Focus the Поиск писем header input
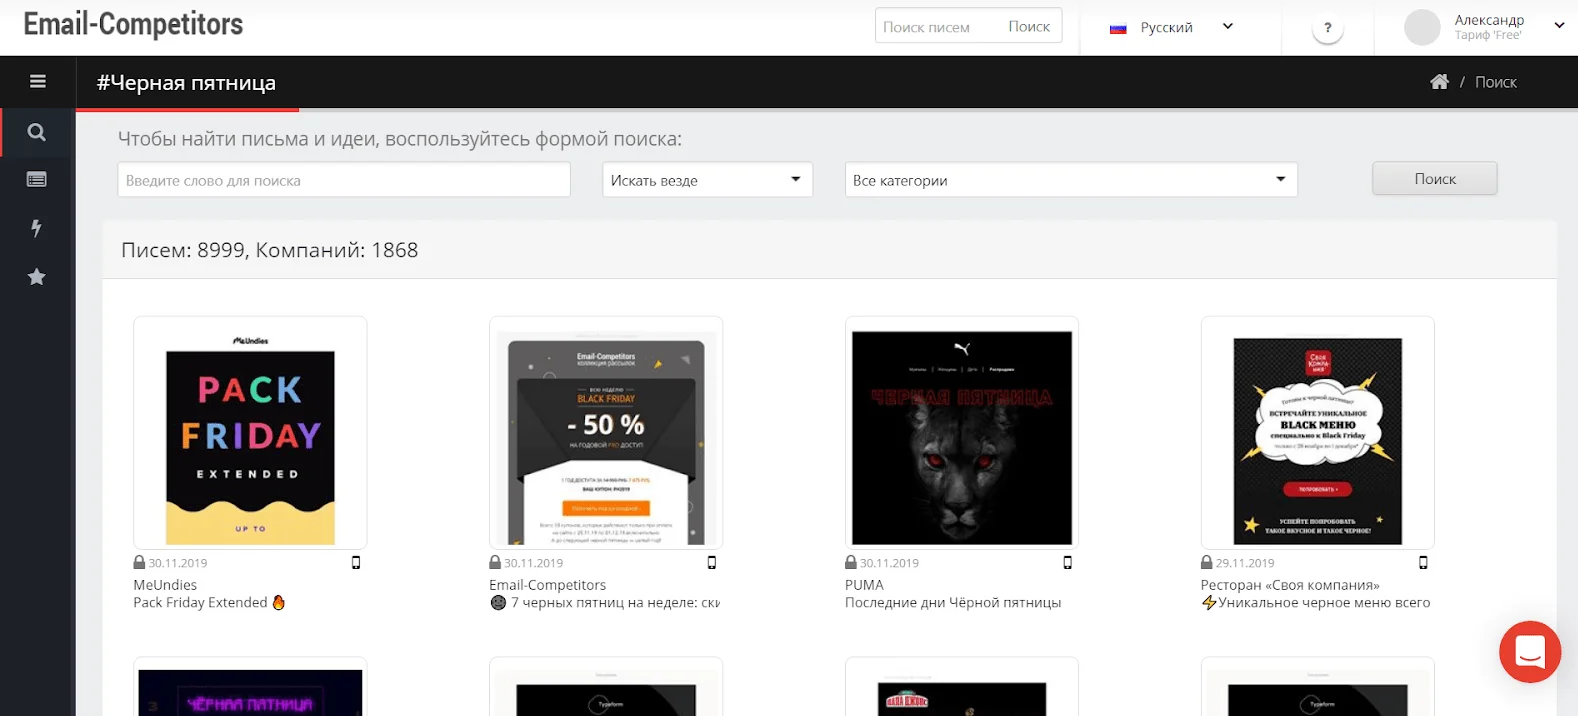Screen dimensions: 1578x716 tap(935, 27)
